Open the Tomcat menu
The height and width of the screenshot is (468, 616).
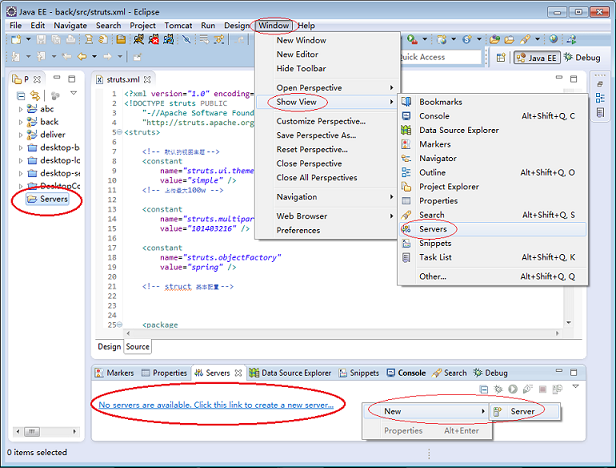[178, 26]
